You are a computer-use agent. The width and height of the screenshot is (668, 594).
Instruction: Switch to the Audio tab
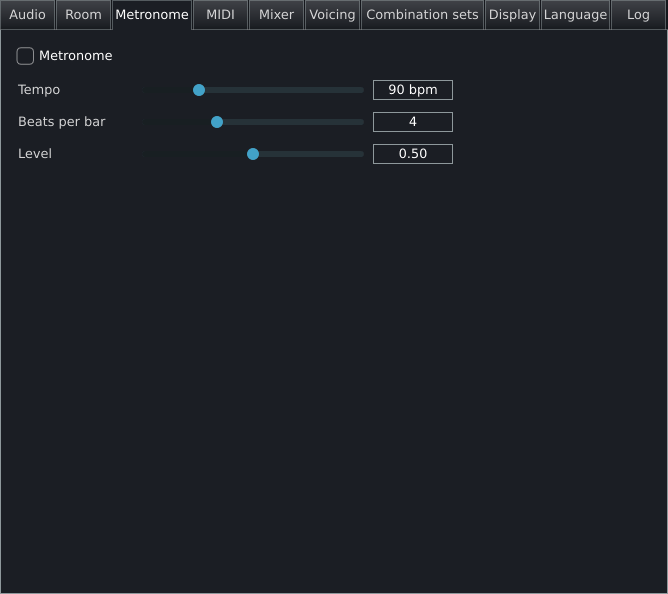coord(28,15)
